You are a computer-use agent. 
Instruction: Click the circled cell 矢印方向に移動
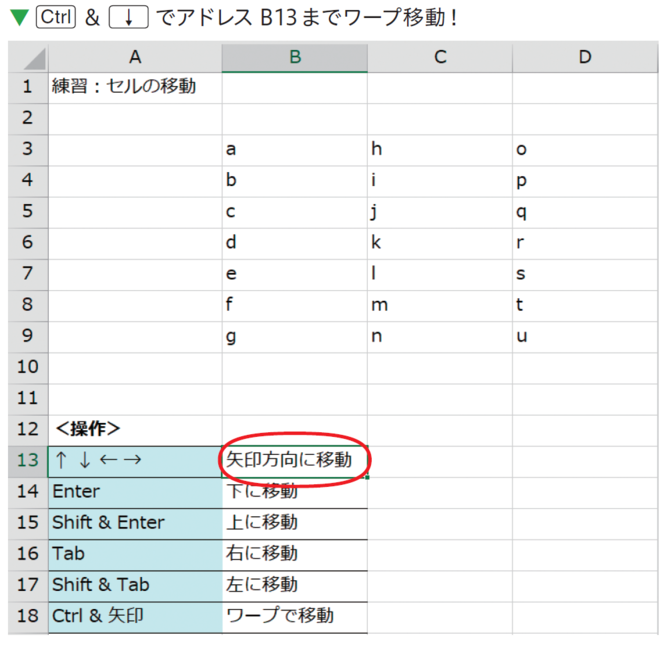[295, 461]
